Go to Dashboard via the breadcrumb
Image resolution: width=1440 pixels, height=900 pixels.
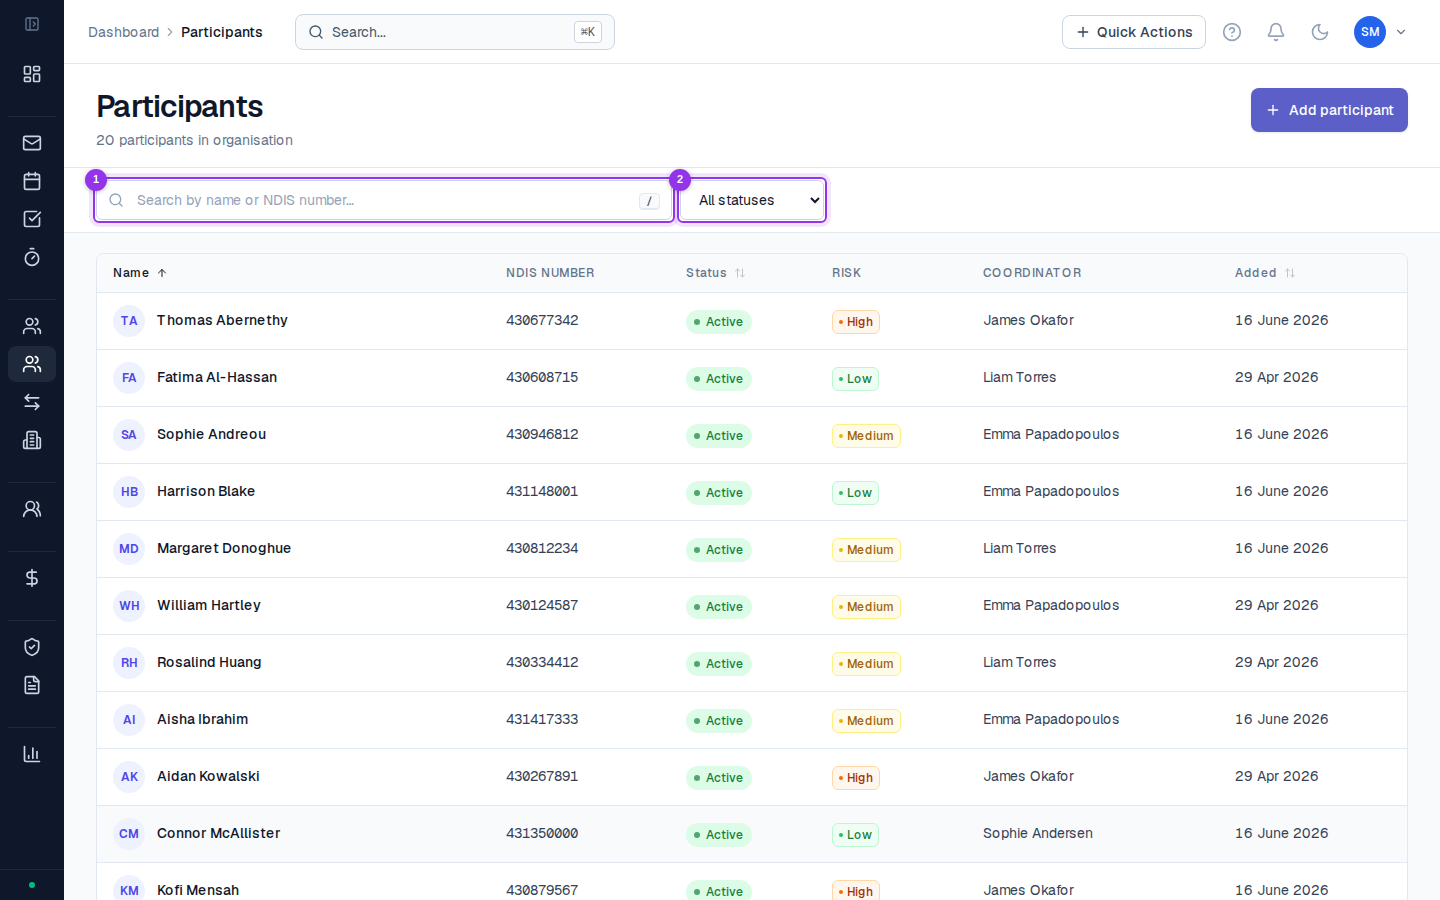[123, 32]
